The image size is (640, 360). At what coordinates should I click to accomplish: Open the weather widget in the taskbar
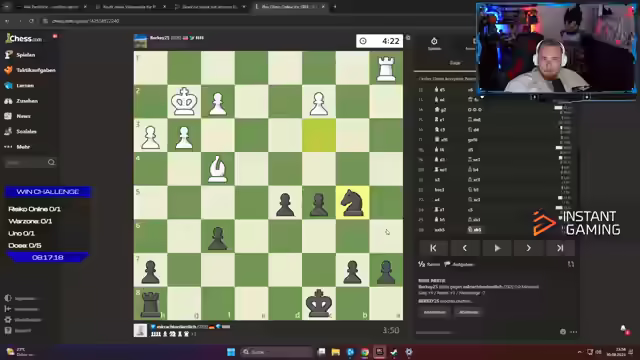click(20, 352)
